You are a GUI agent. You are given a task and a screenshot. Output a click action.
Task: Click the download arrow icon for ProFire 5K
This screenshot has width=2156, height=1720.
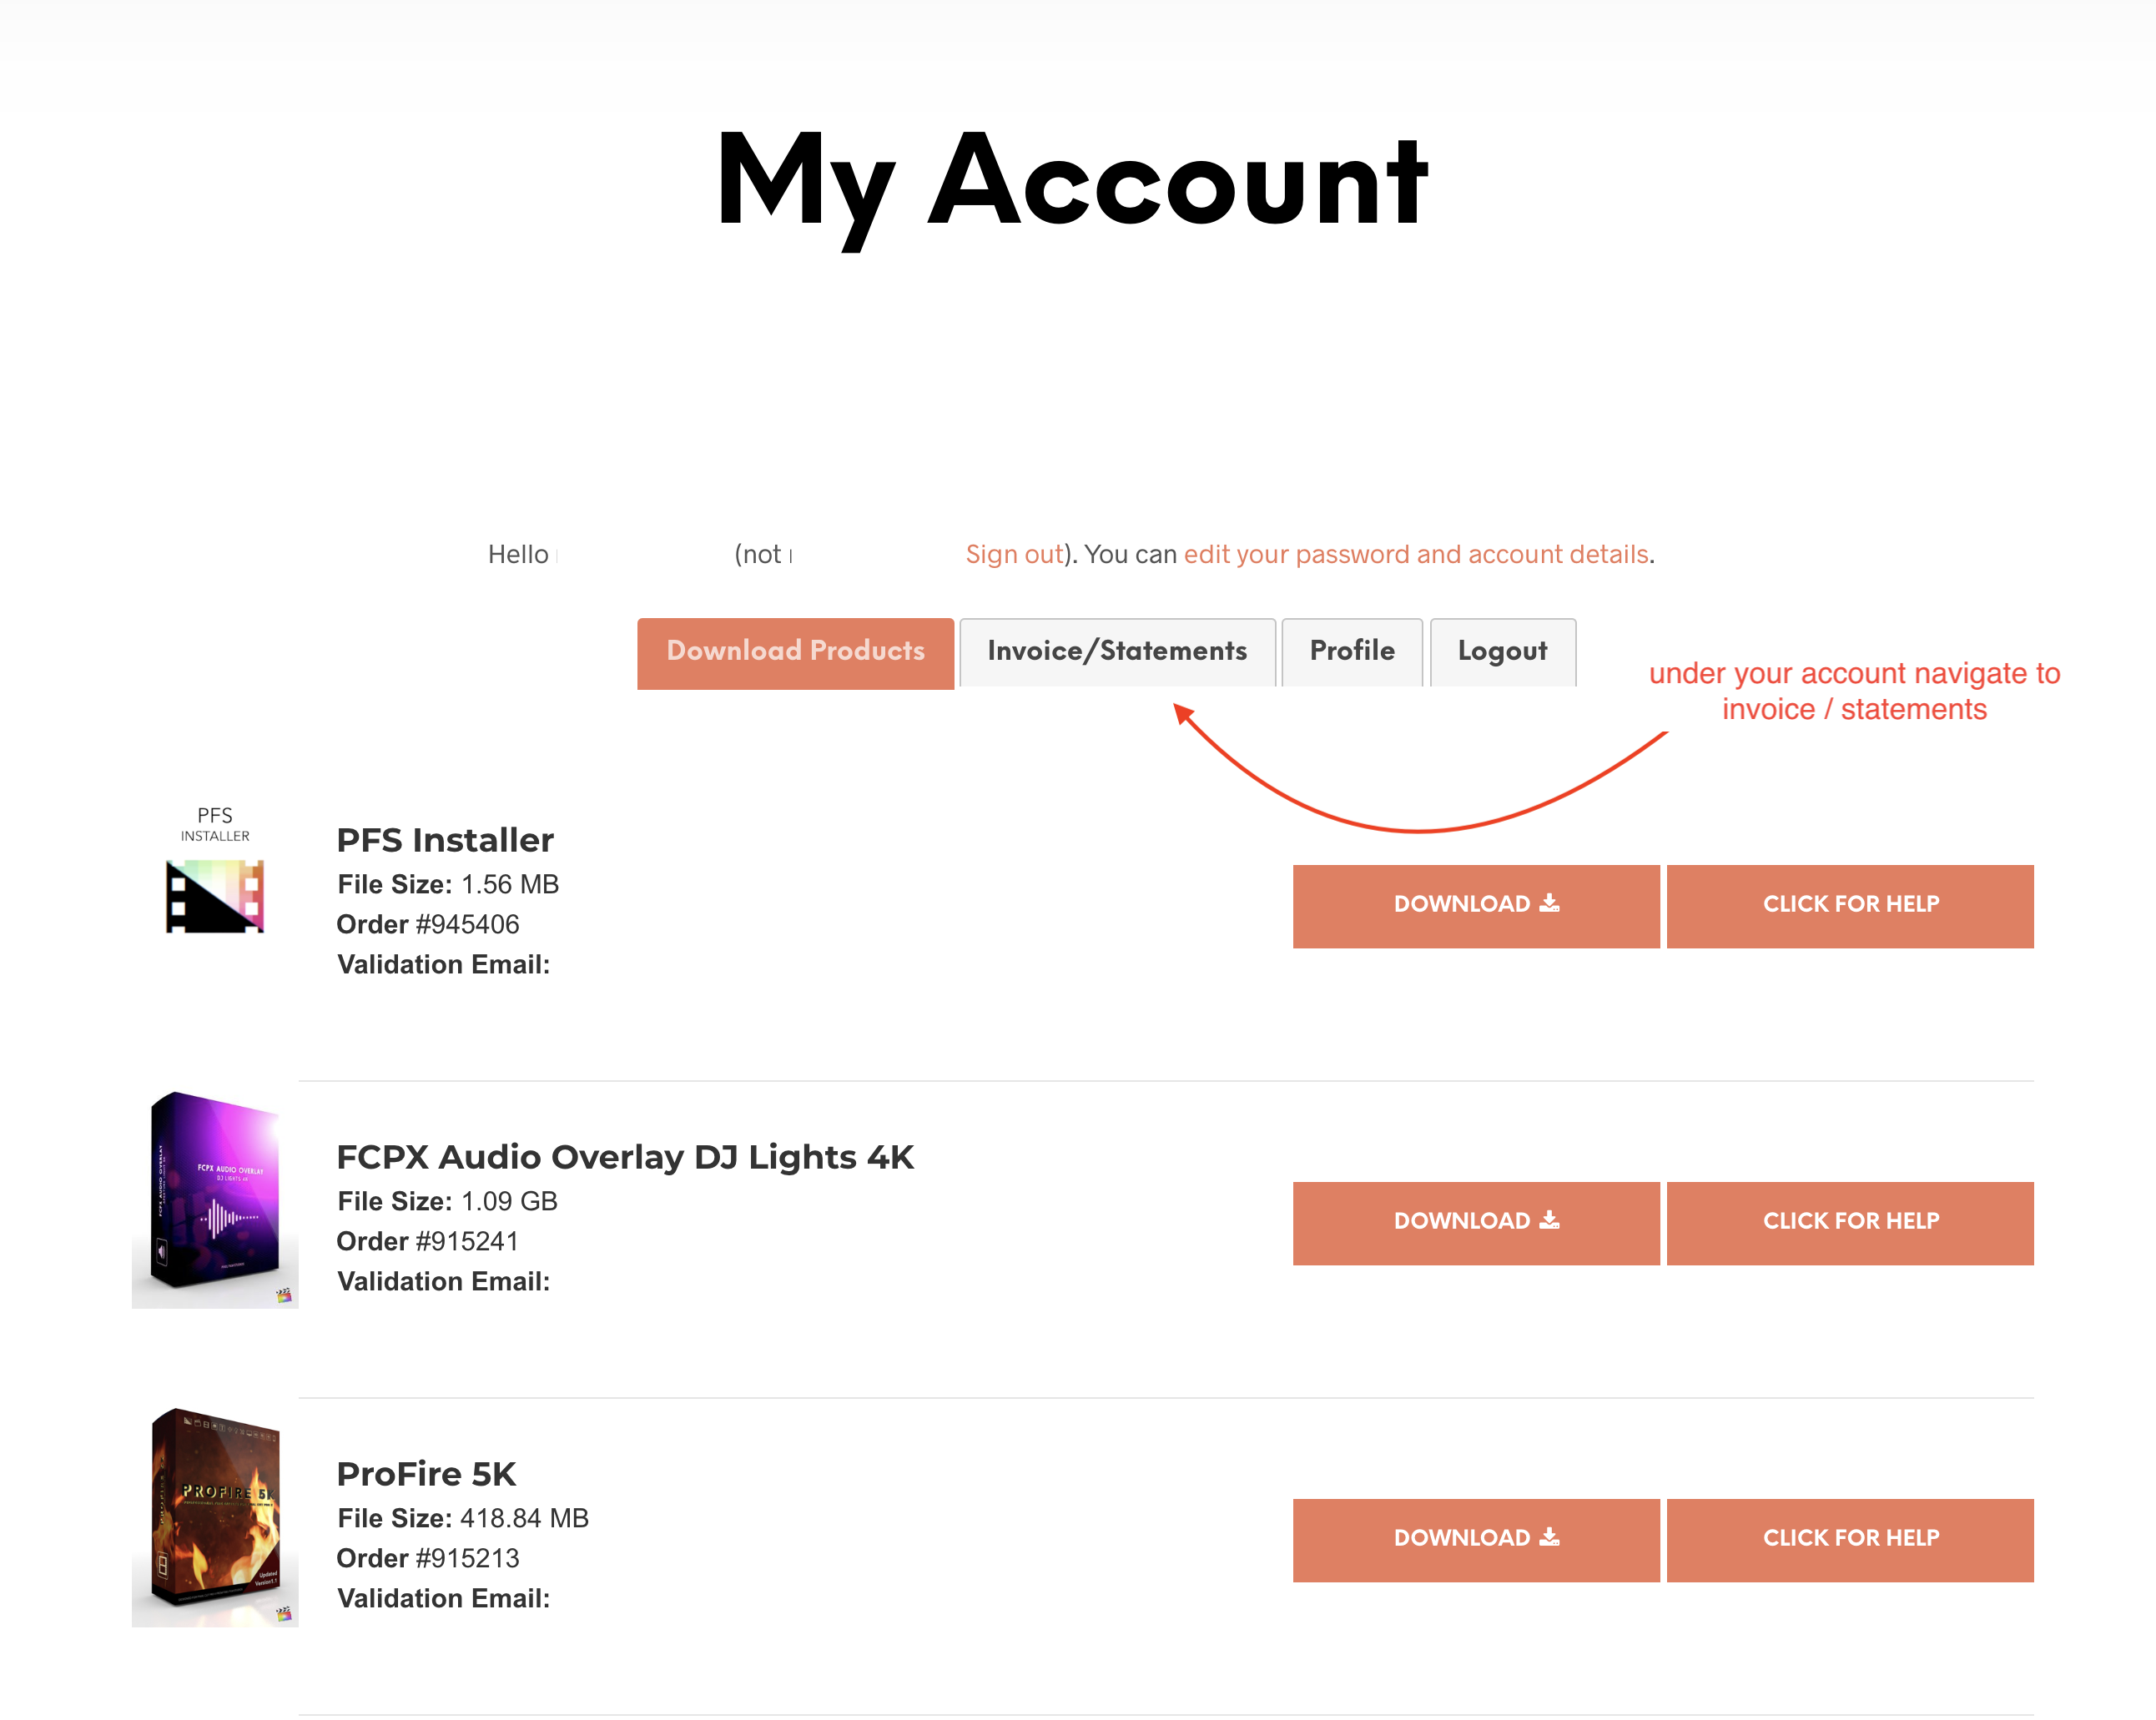point(1549,1537)
